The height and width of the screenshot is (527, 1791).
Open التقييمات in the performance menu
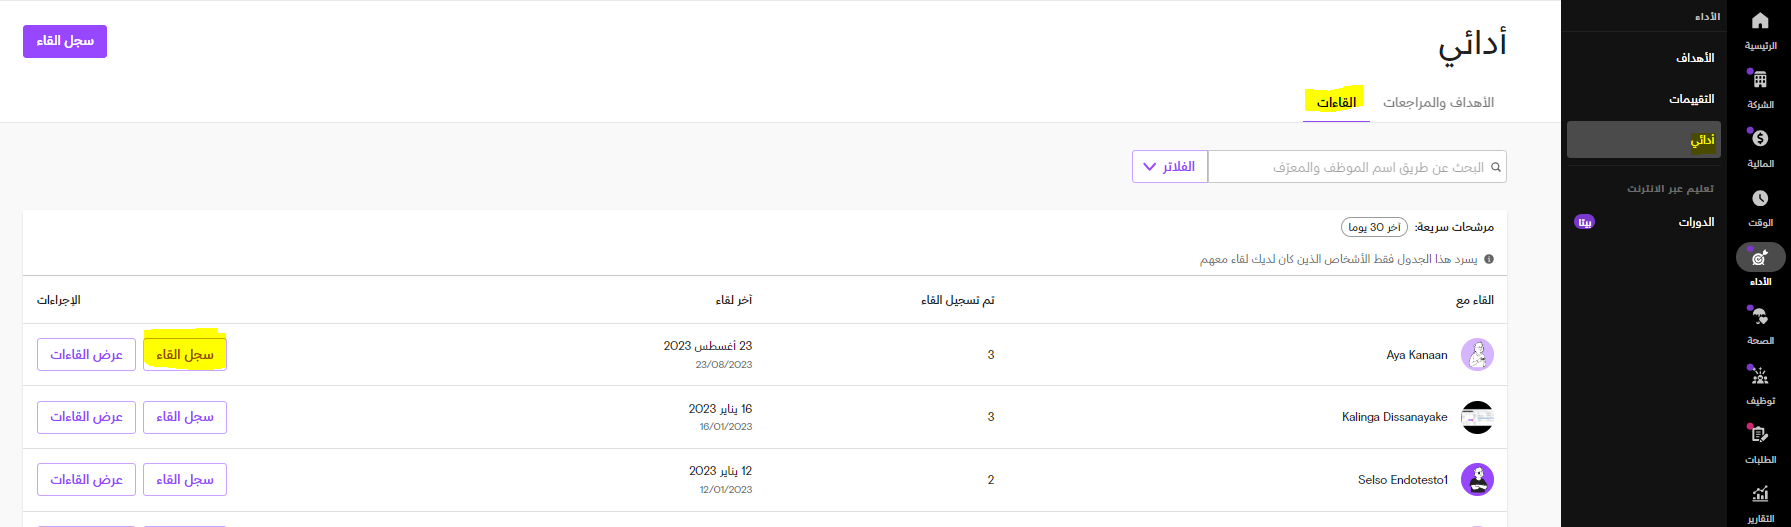click(1691, 99)
